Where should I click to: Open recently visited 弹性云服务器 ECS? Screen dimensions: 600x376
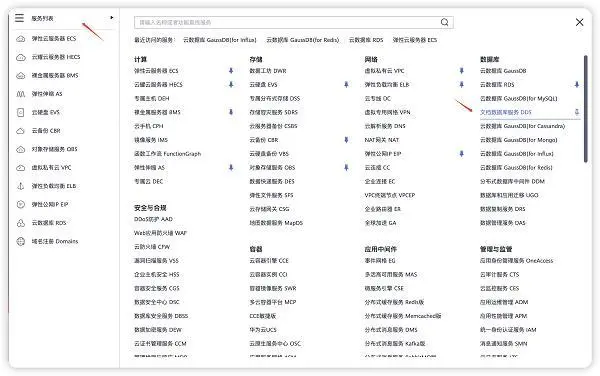(415, 40)
